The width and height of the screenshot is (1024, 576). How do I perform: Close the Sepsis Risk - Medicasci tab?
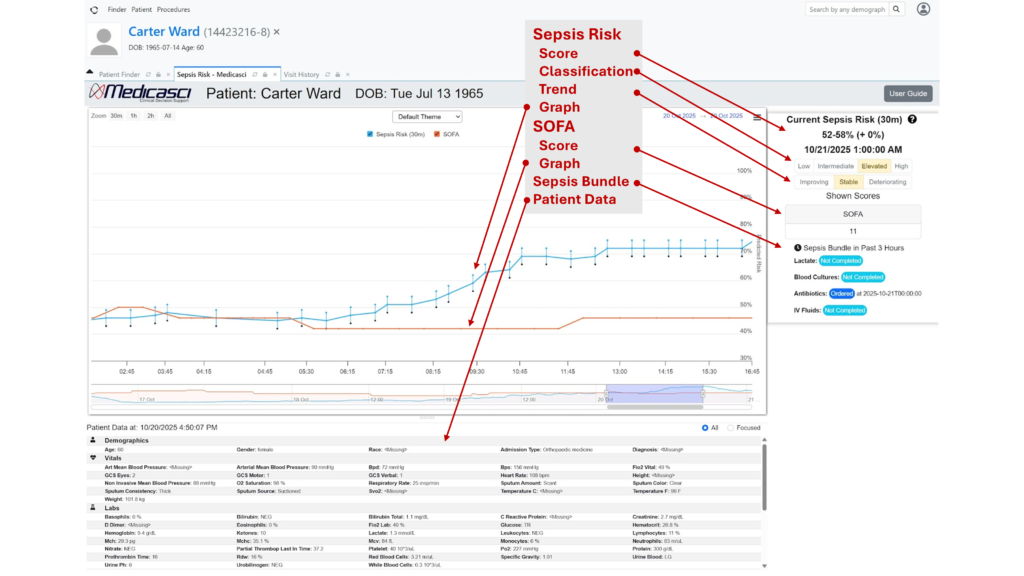pyautogui.click(x=273, y=74)
